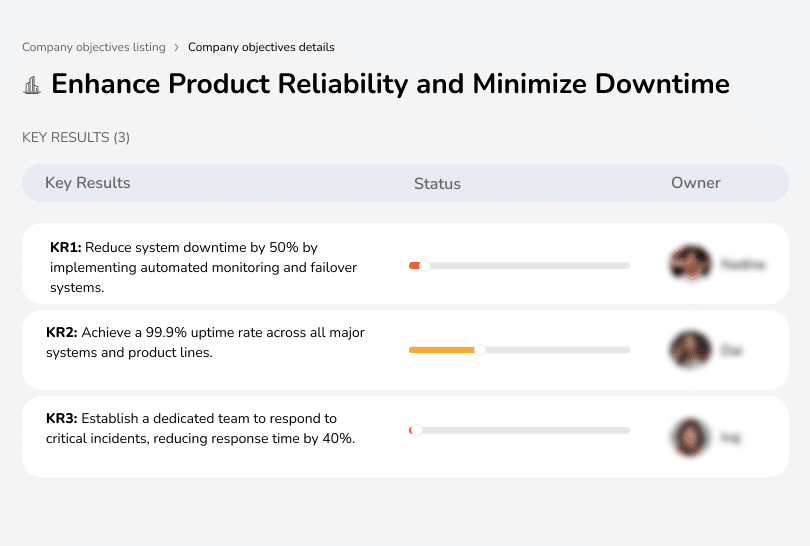Click the KR3 owner name

(730, 438)
